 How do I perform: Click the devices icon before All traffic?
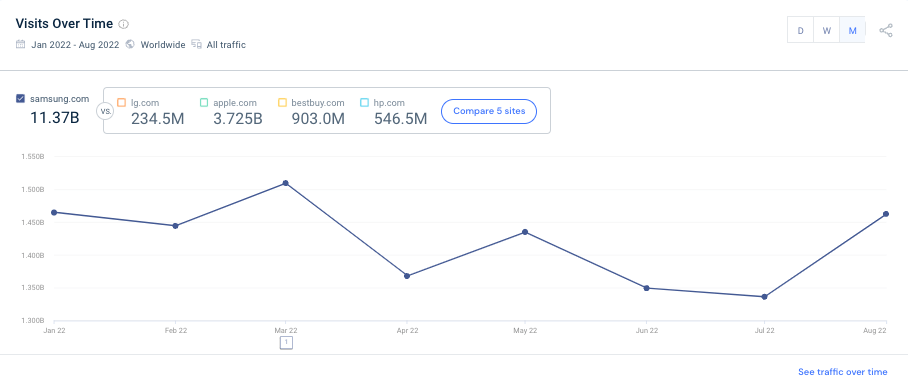(197, 45)
